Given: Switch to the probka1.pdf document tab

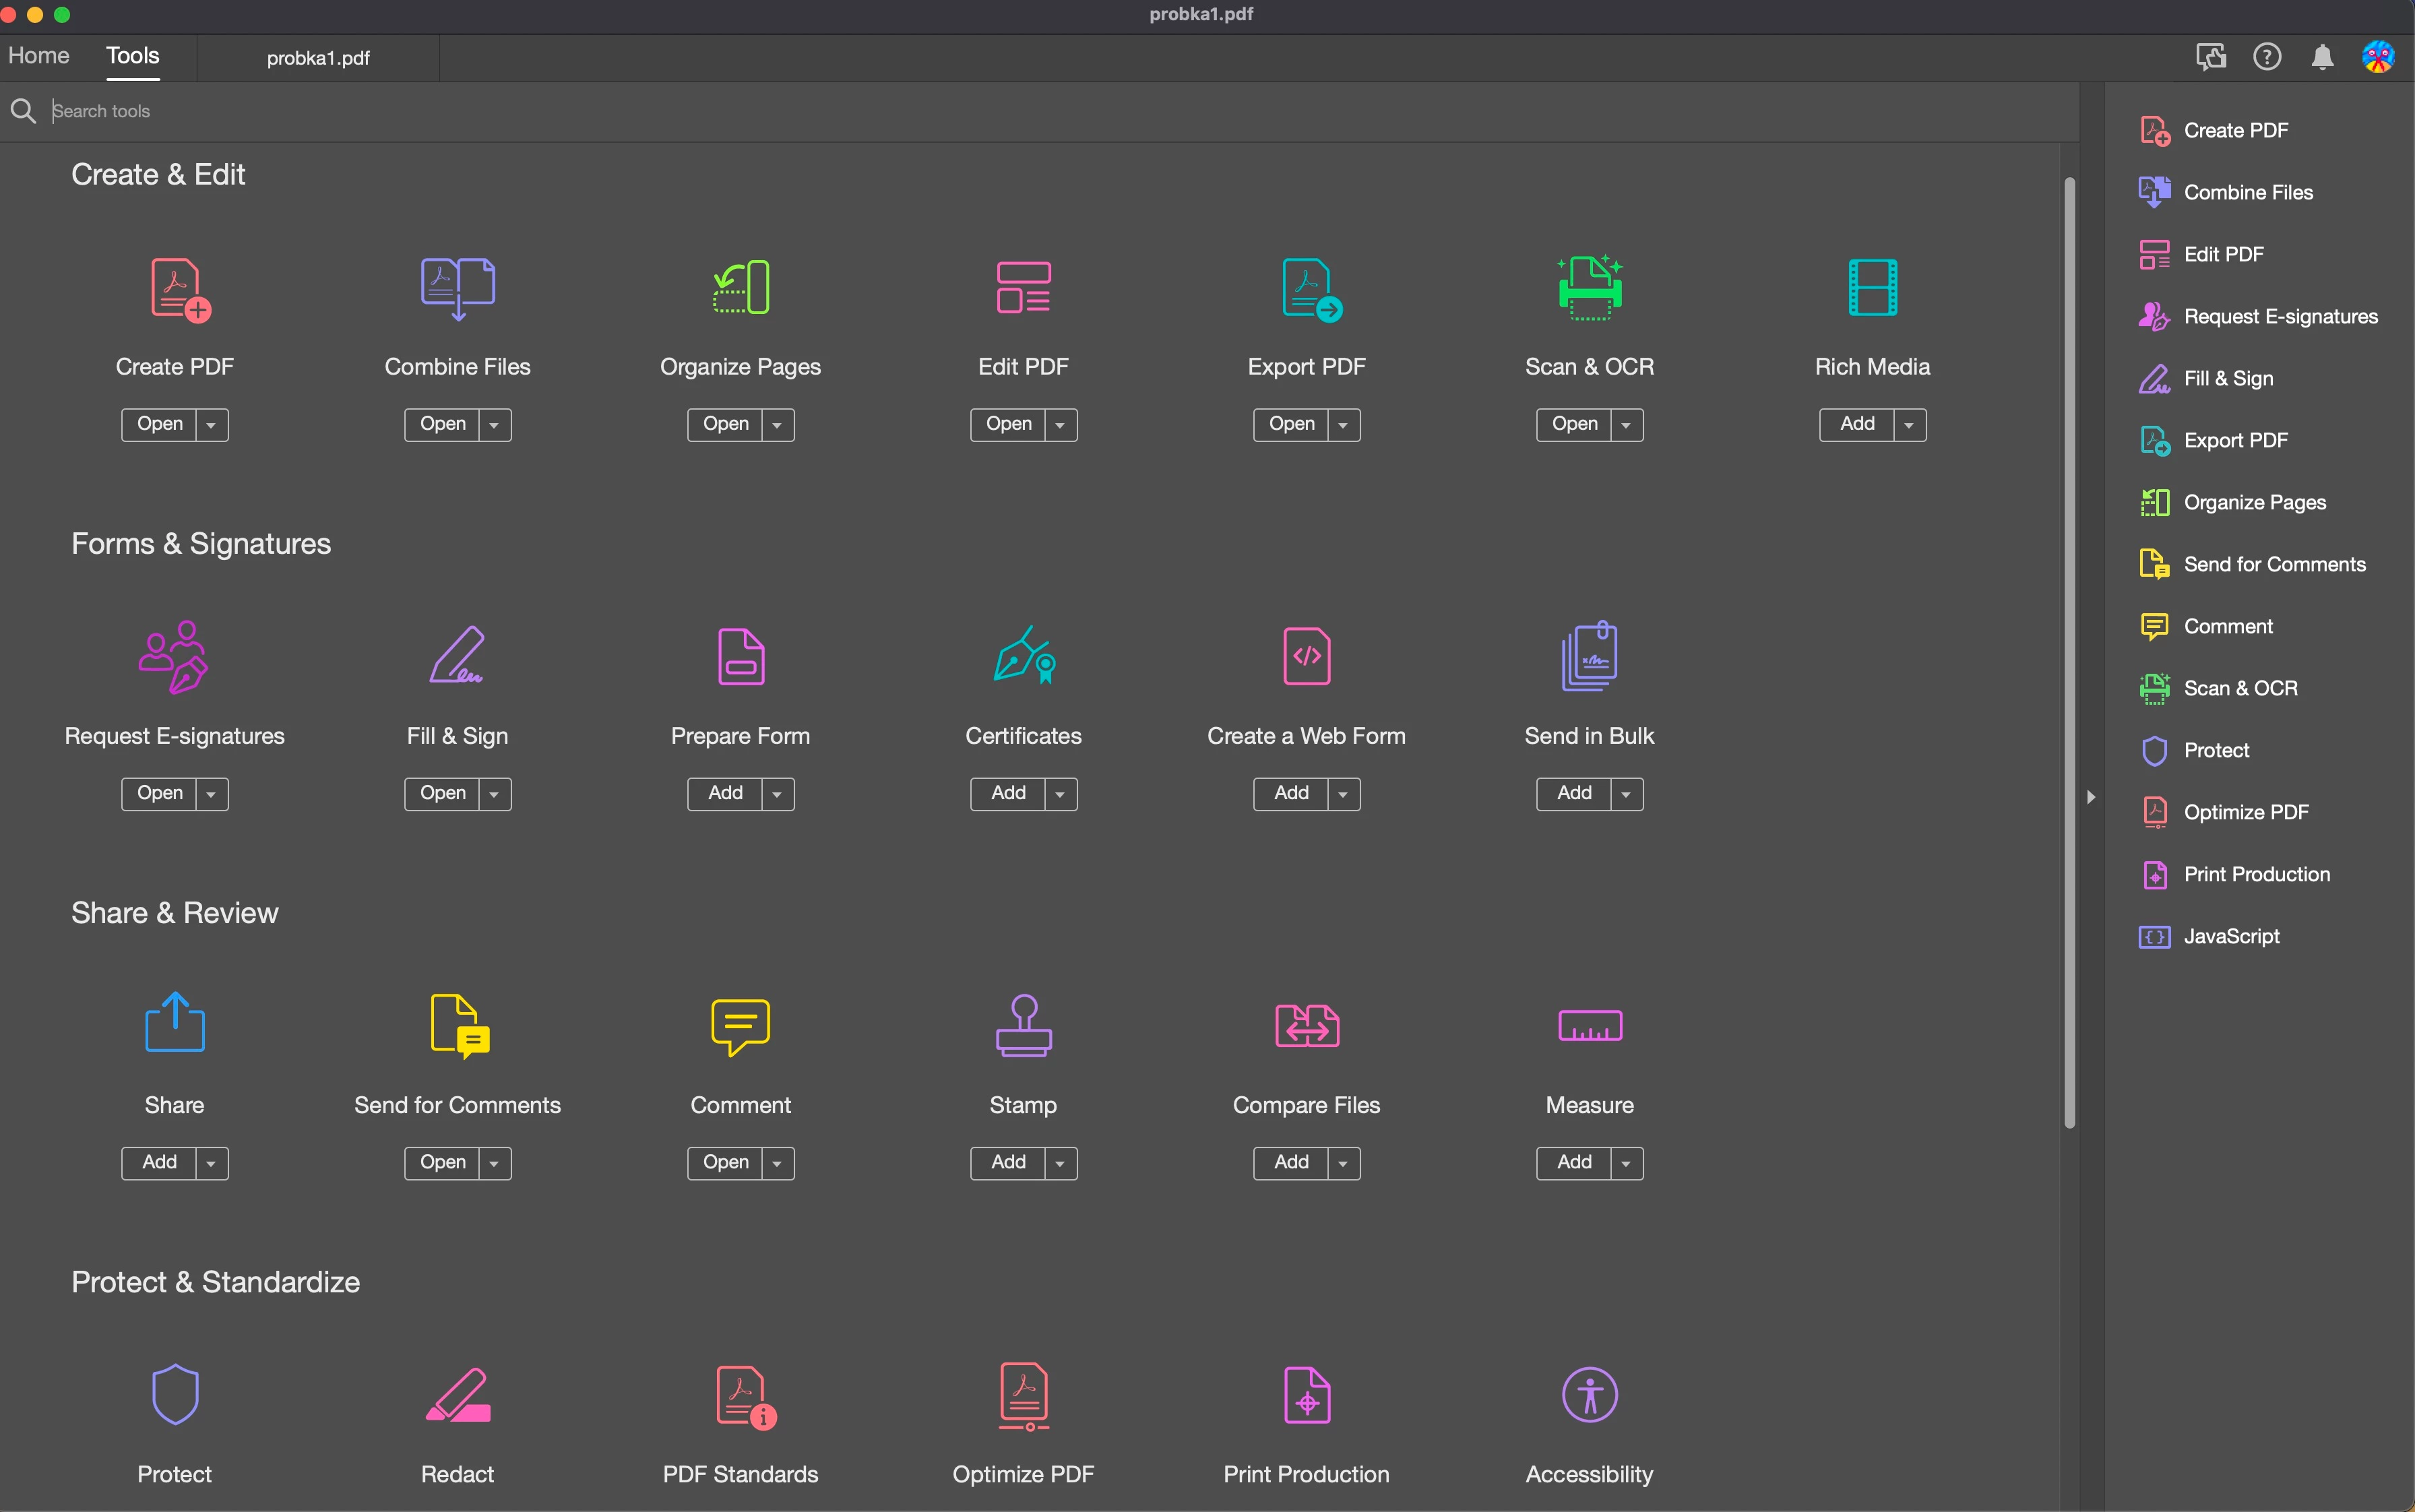Looking at the screenshot, I should coord(318,58).
